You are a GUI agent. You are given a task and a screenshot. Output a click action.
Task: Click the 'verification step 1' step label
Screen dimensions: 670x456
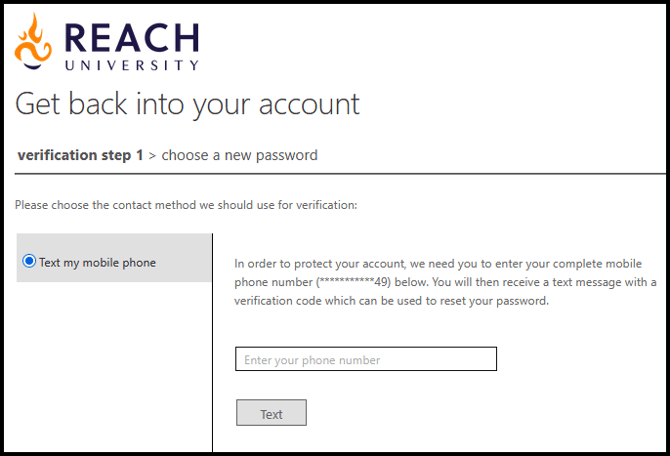coord(80,155)
